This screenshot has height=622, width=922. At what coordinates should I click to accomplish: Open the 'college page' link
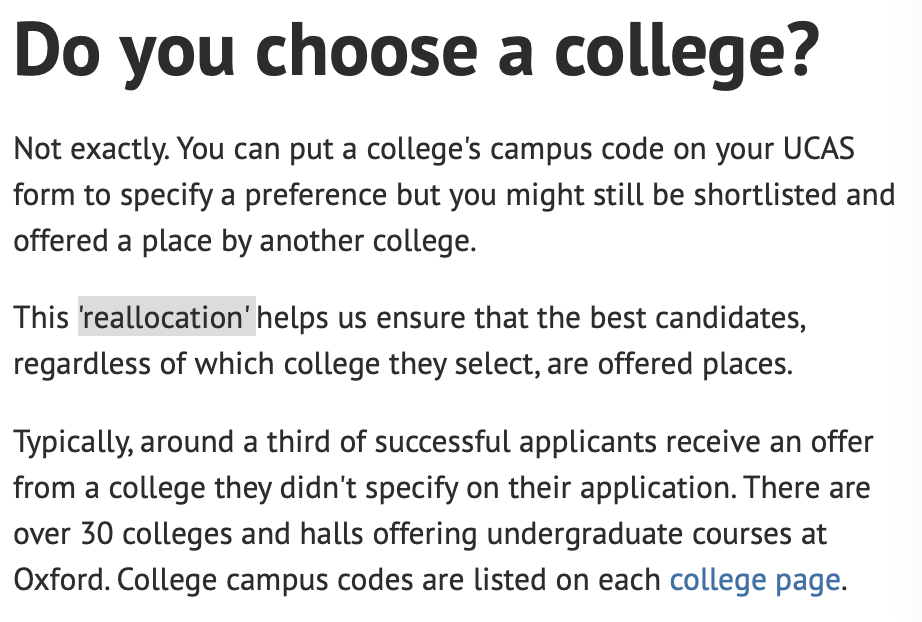tap(755, 579)
